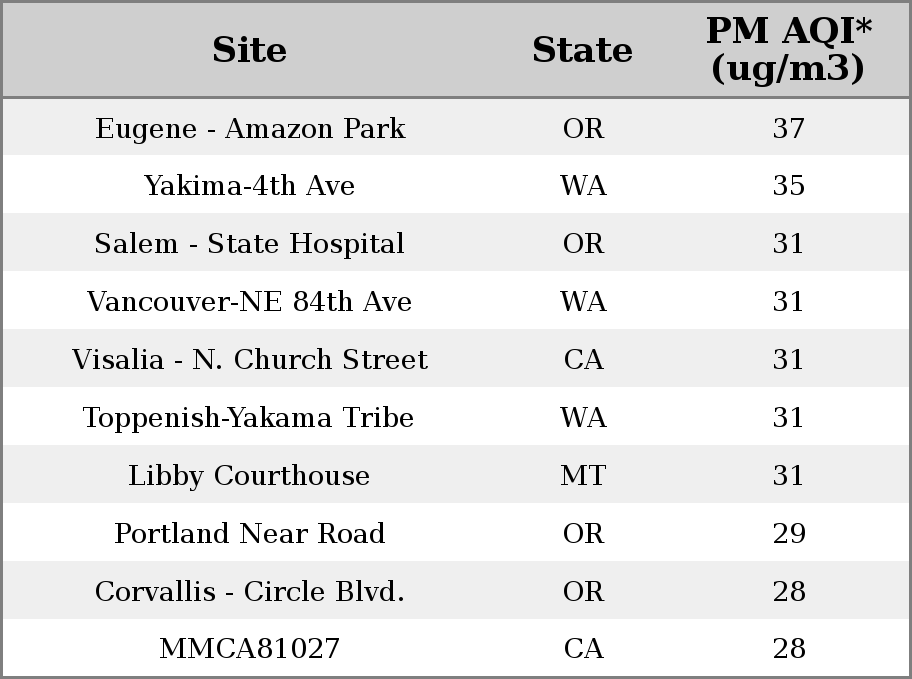Select the Toppenish-Yakama Tribe row
Viewport: 912px width, 679px height.
(x=457, y=417)
